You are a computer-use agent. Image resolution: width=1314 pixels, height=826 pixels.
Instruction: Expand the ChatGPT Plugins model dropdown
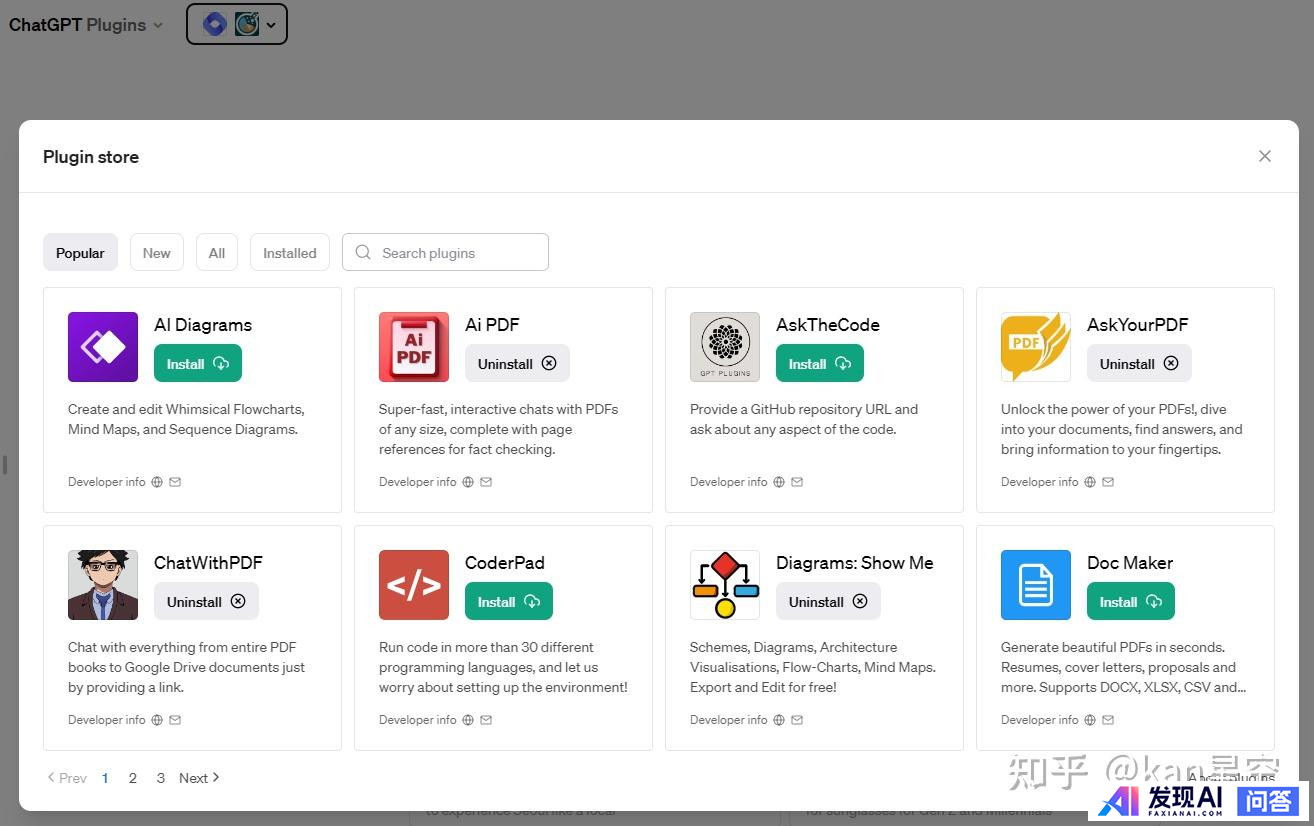click(86, 25)
